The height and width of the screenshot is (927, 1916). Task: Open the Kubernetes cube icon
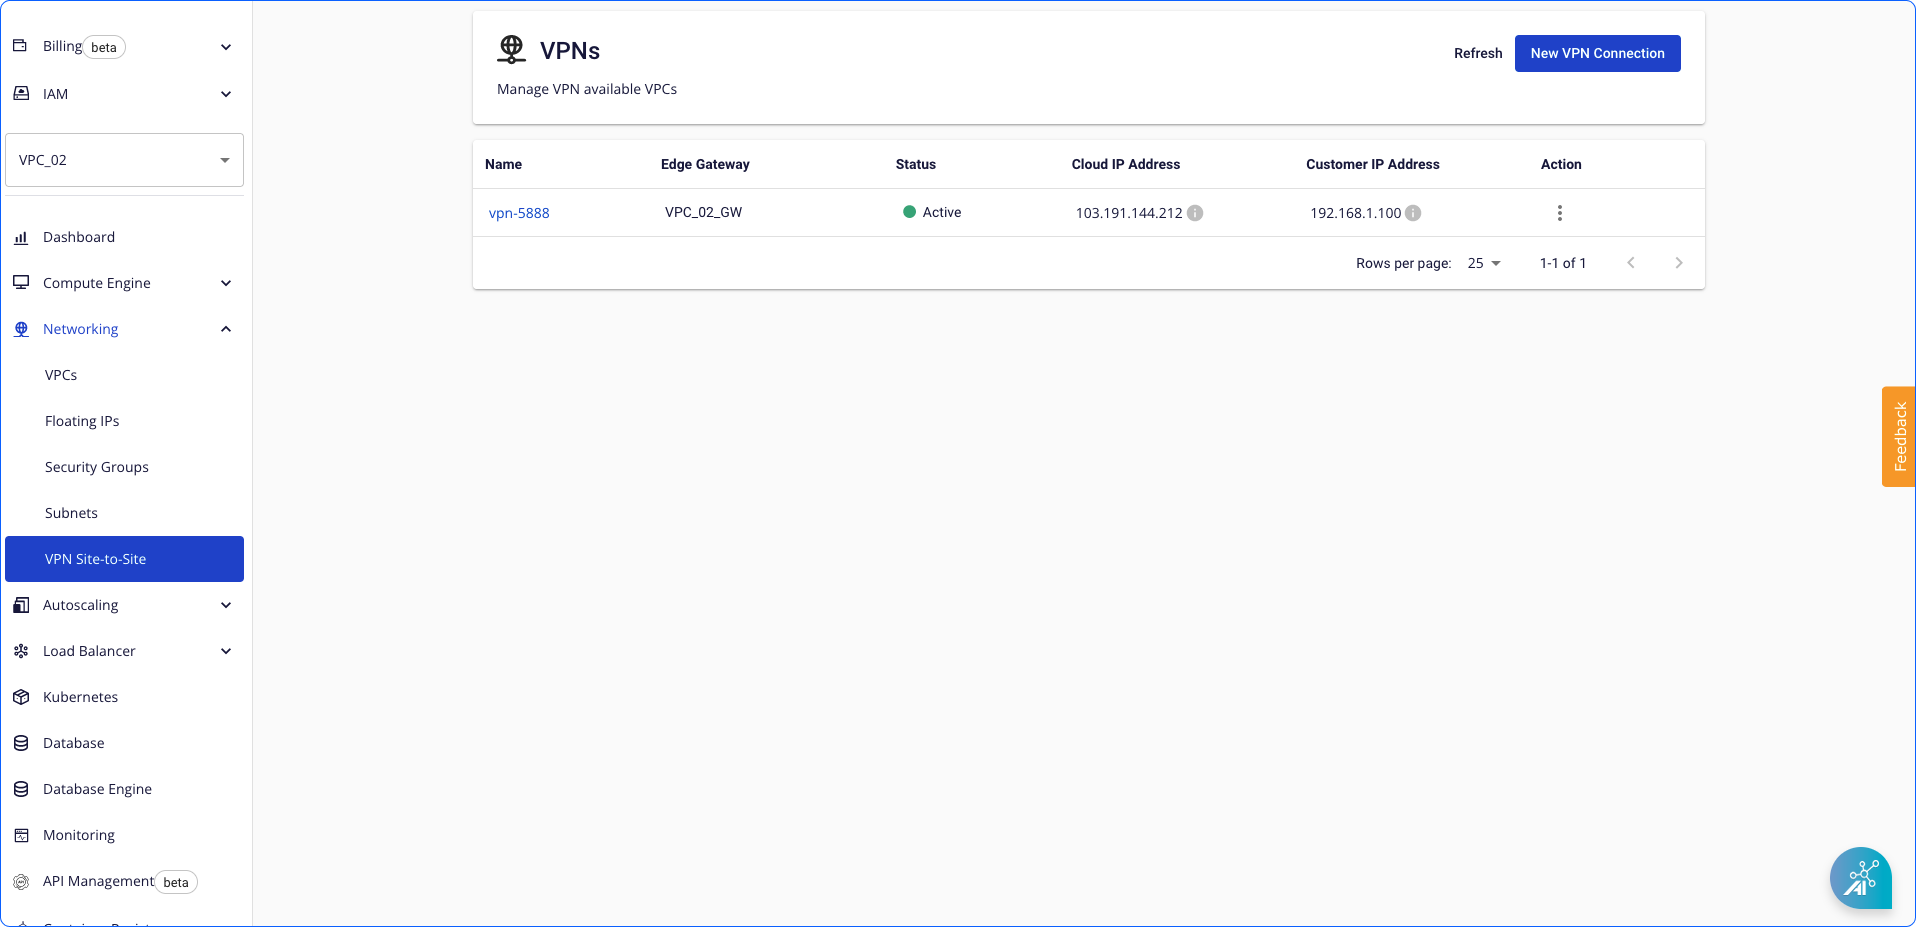[20, 696]
